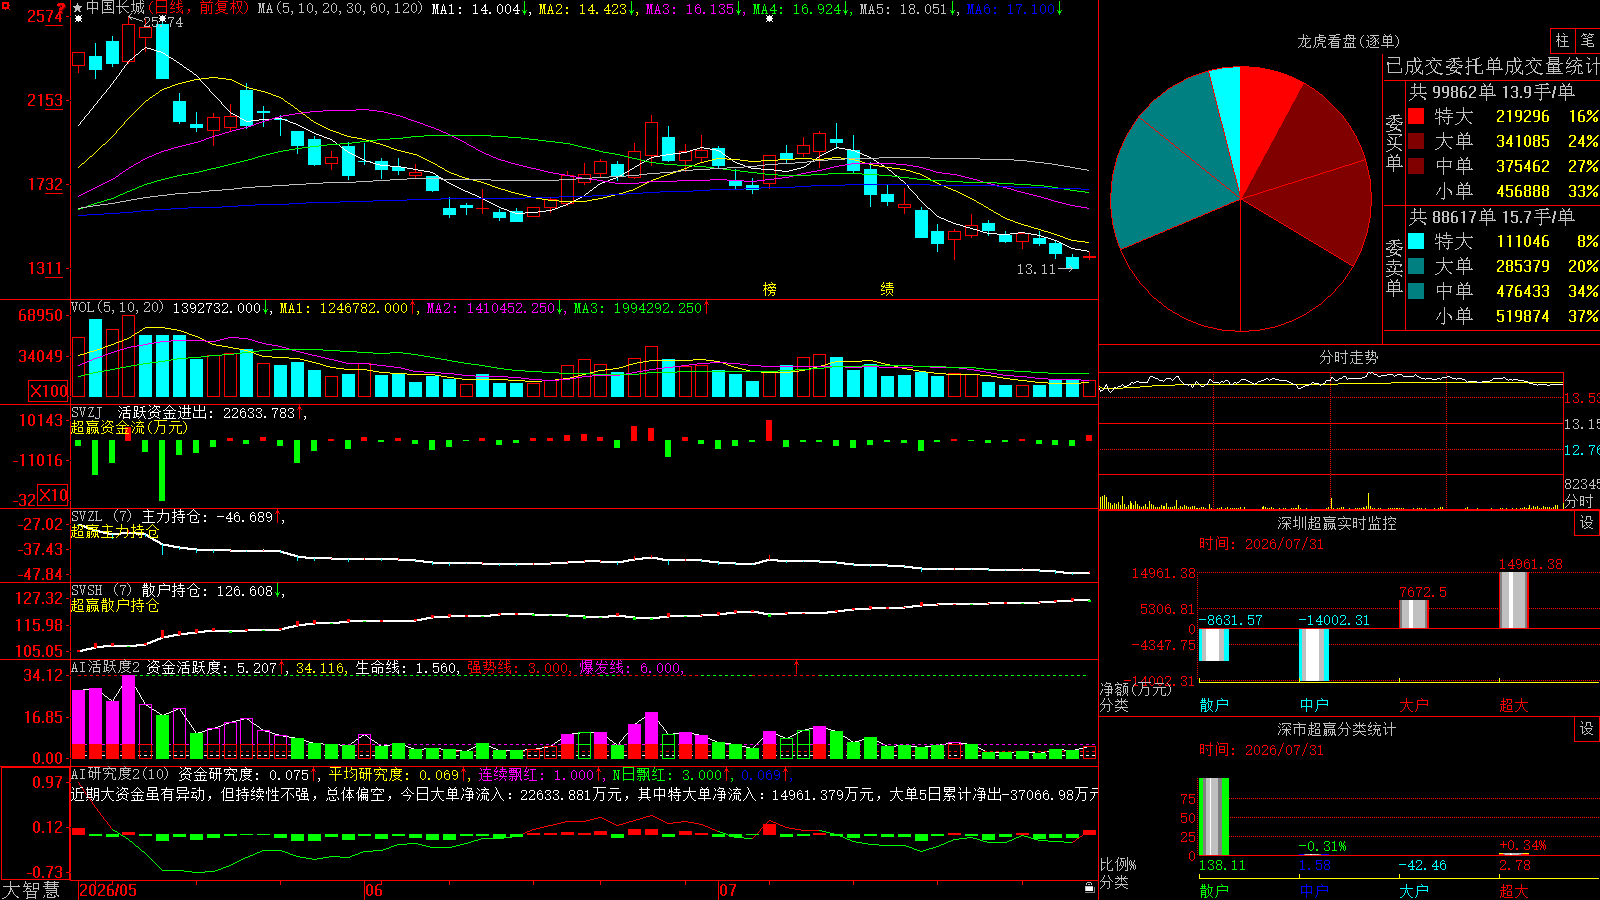Click the 共 88617单 sell-order summary
The height and width of the screenshot is (900, 1600).
(1492, 217)
